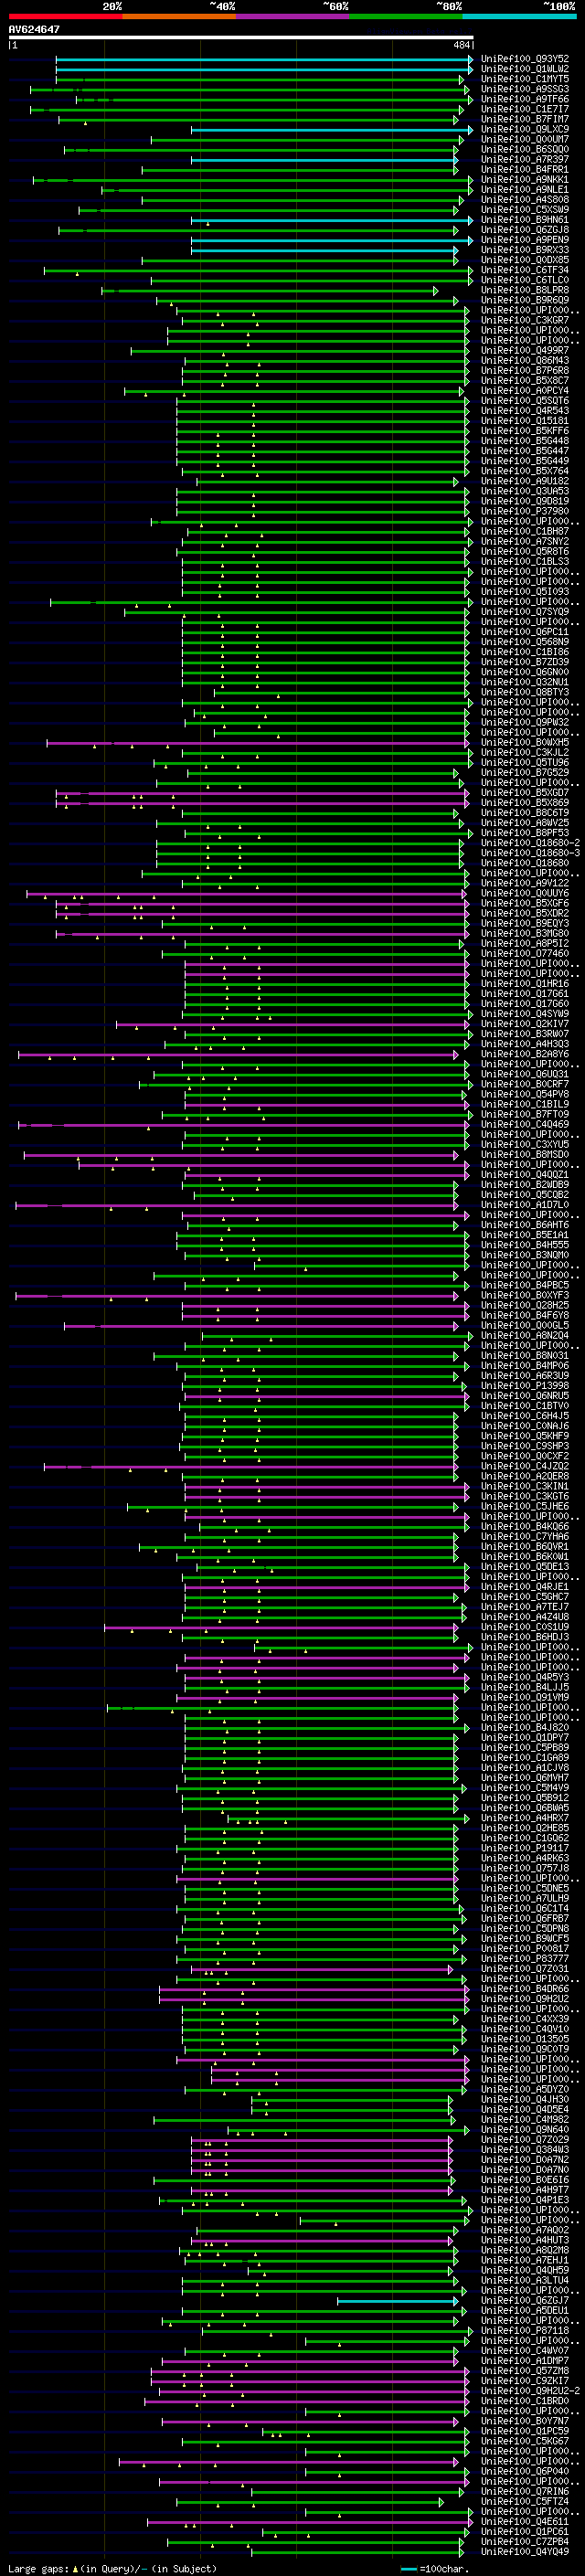Click UniRef100_C3KGR7 text

click(525, 321)
